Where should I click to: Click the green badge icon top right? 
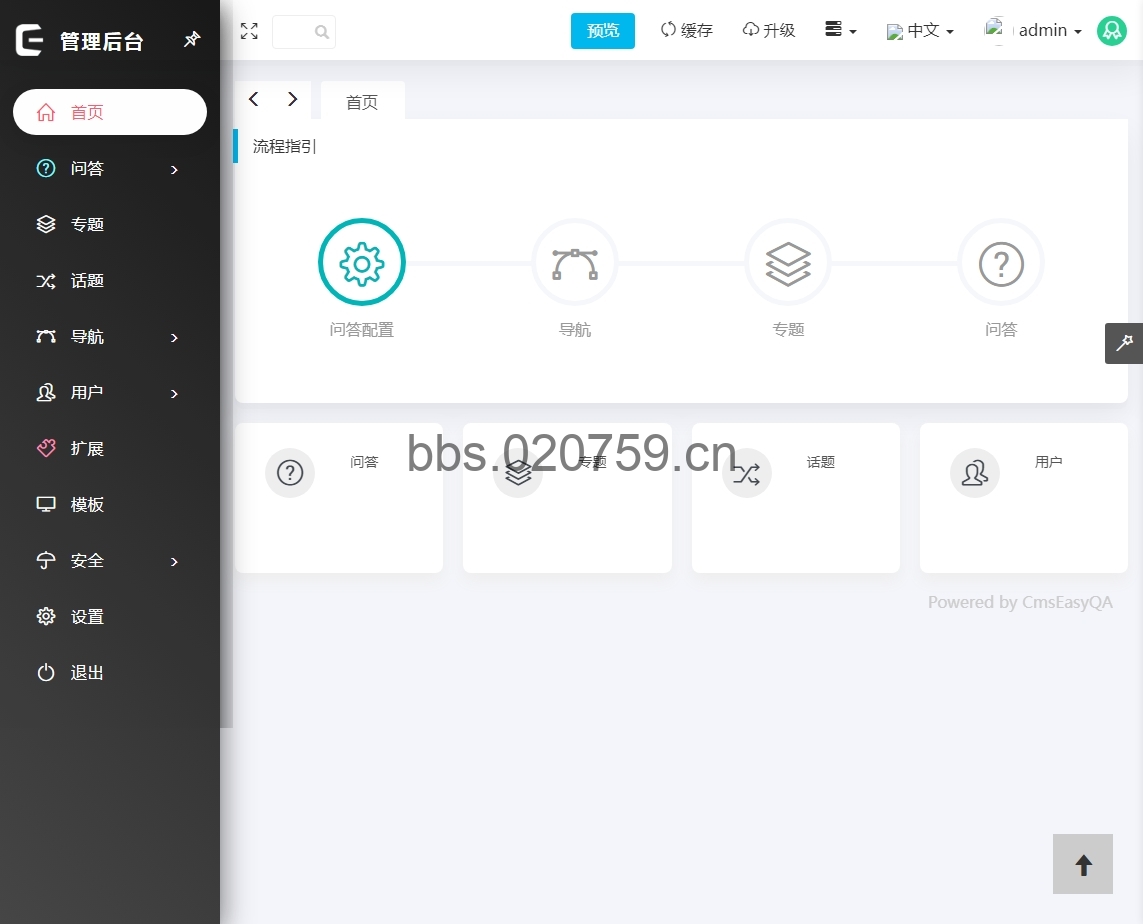[x=1111, y=31]
